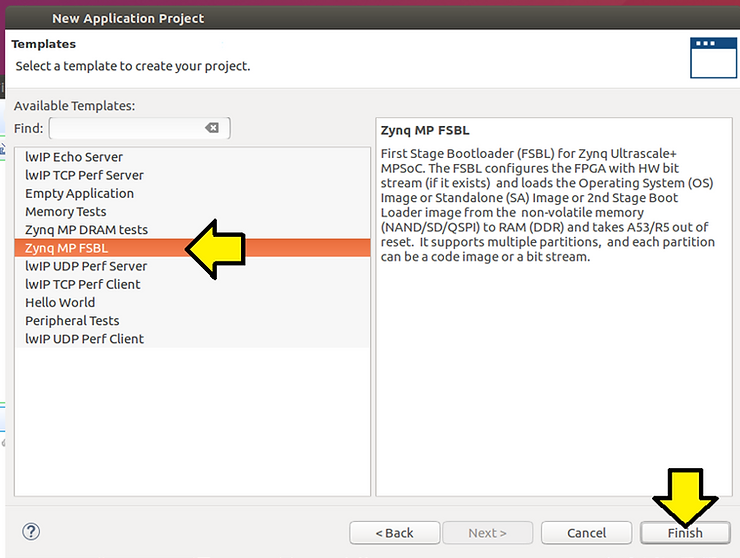Choose Memory Tests template
This screenshot has height=558, width=740.
[193, 211]
